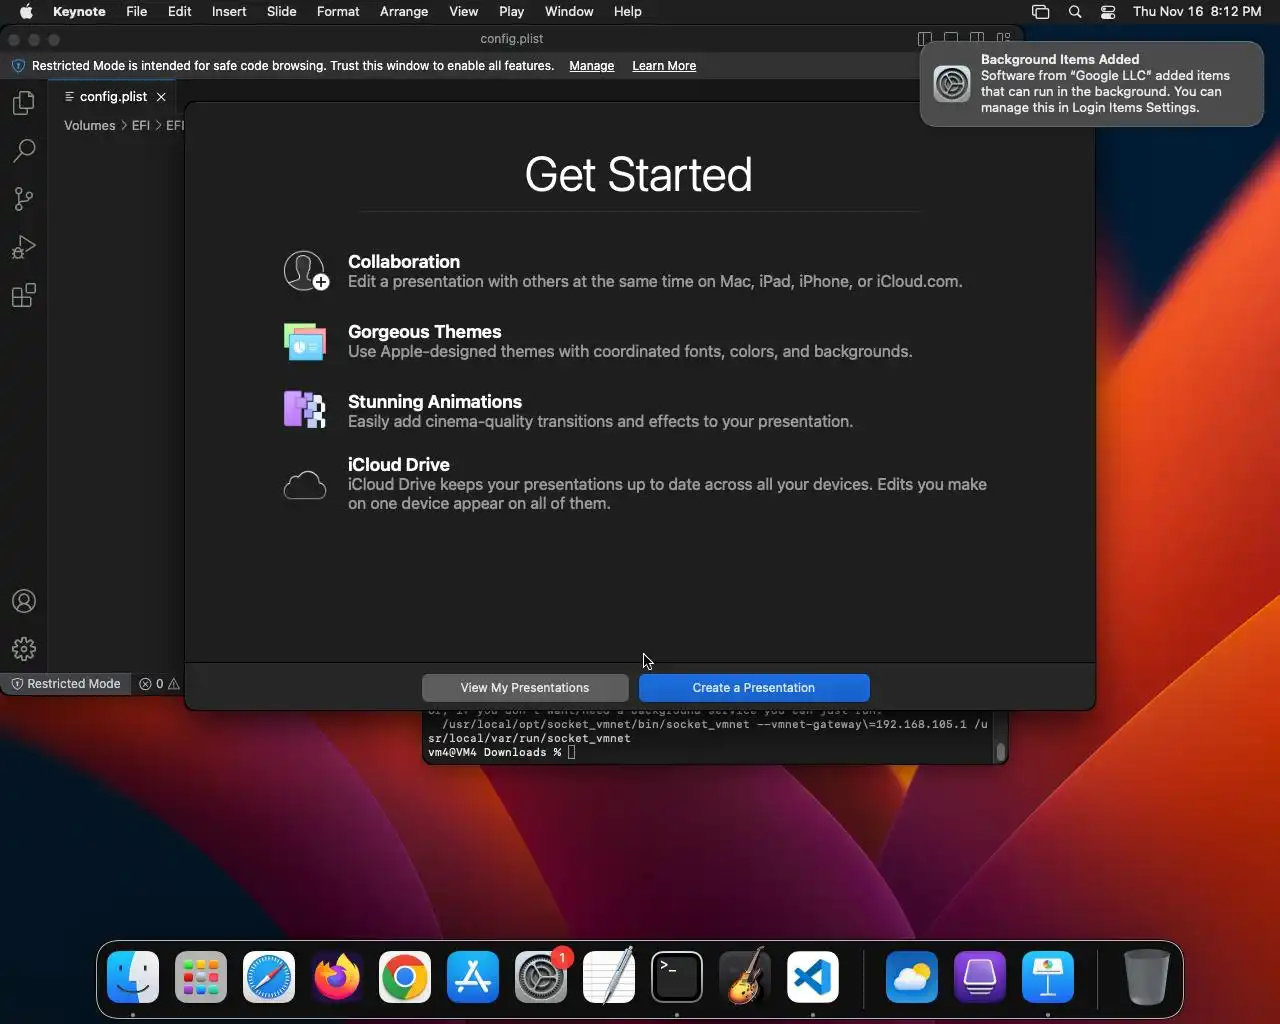Open App Store from the Dock
1280x1024 pixels.
(473, 977)
